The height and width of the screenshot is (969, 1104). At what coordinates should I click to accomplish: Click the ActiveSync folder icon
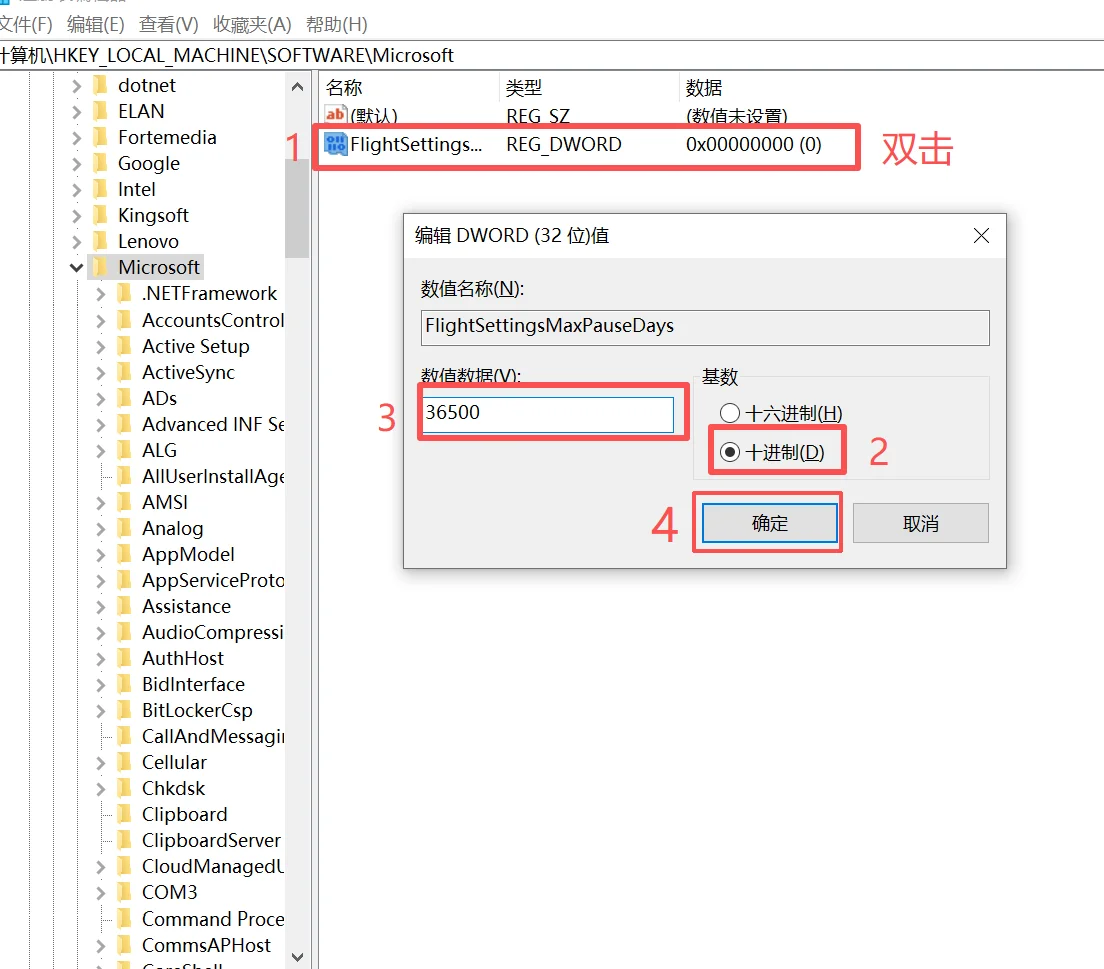click(x=125, y=373)
